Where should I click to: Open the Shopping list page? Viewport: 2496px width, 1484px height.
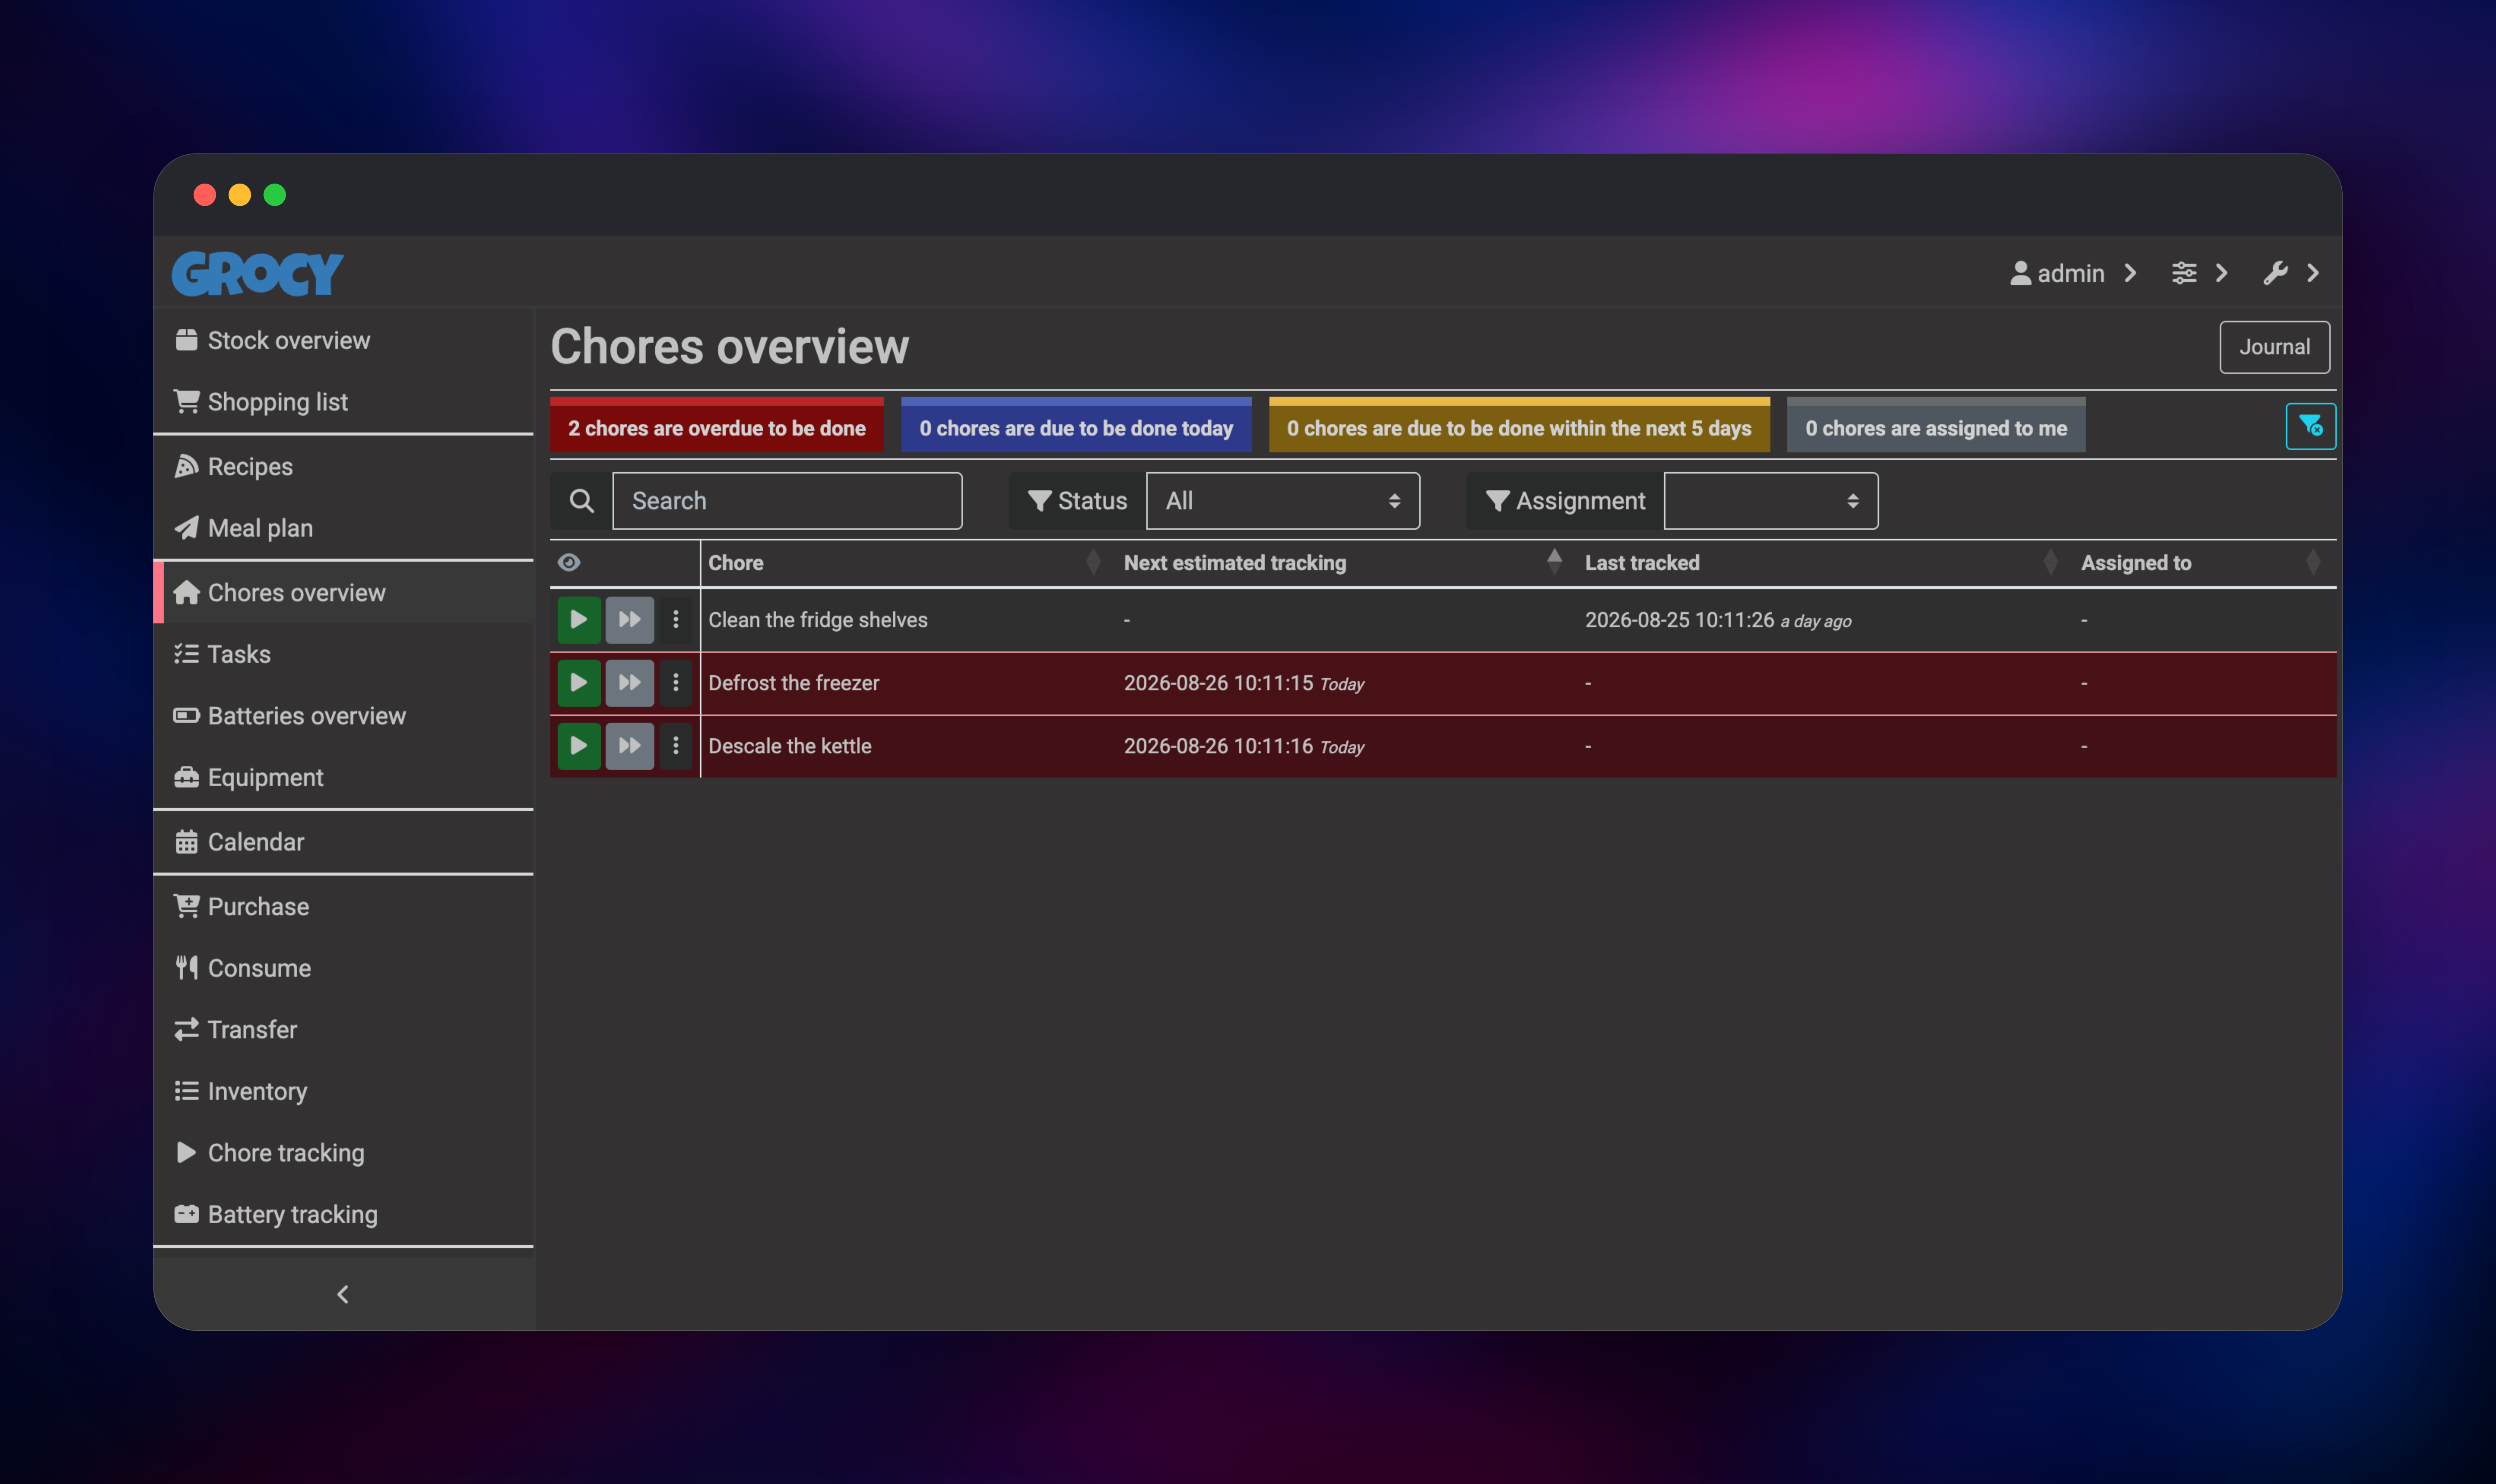click(x=343, y=402)
